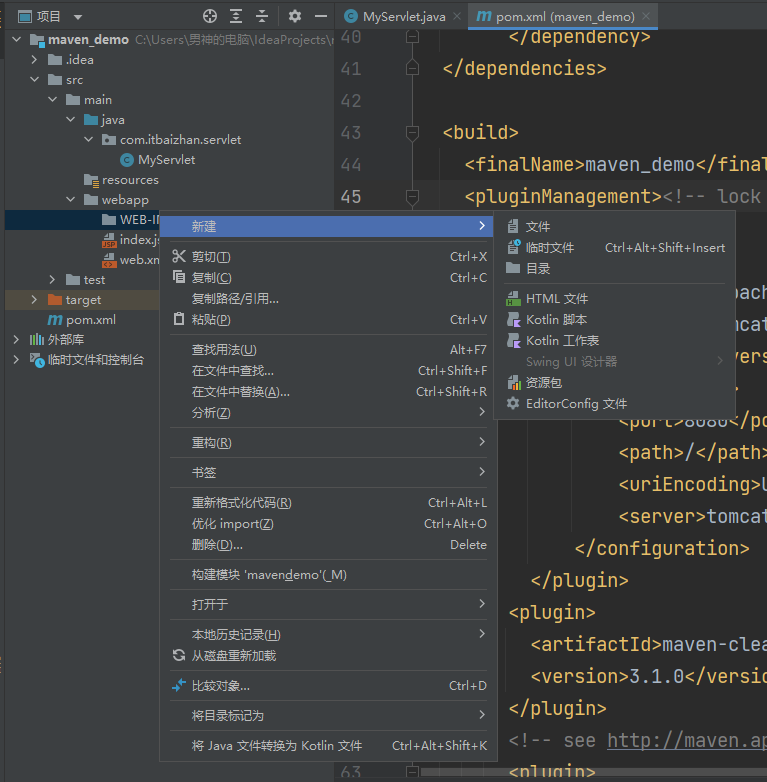Hide the project panel with minus icon
Image resolution: width=767 pixels, height=782 pixels.
pyautogui.click(x=321, y=16)
